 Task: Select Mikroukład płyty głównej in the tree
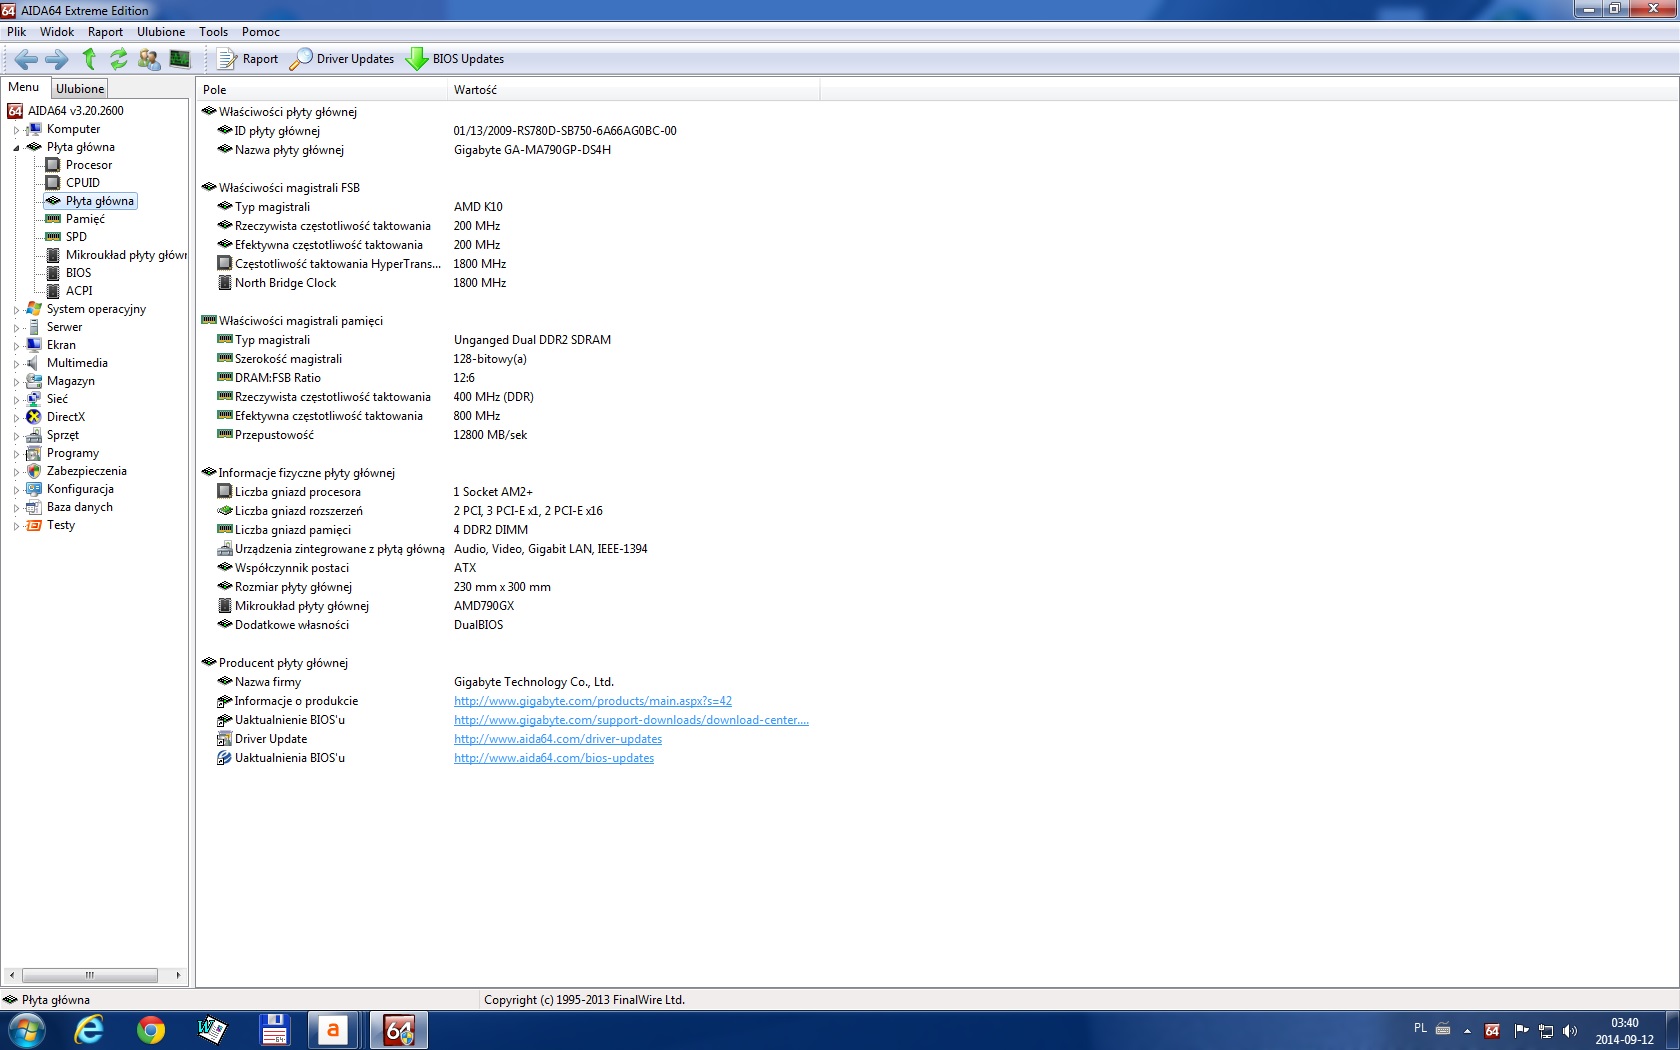click(x=126, y=255)
